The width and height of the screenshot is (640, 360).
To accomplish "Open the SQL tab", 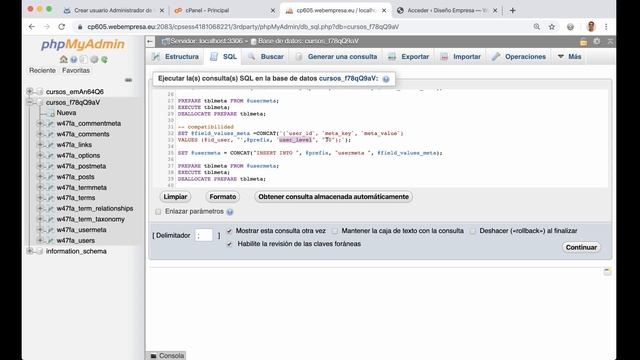I will point(223,57).
